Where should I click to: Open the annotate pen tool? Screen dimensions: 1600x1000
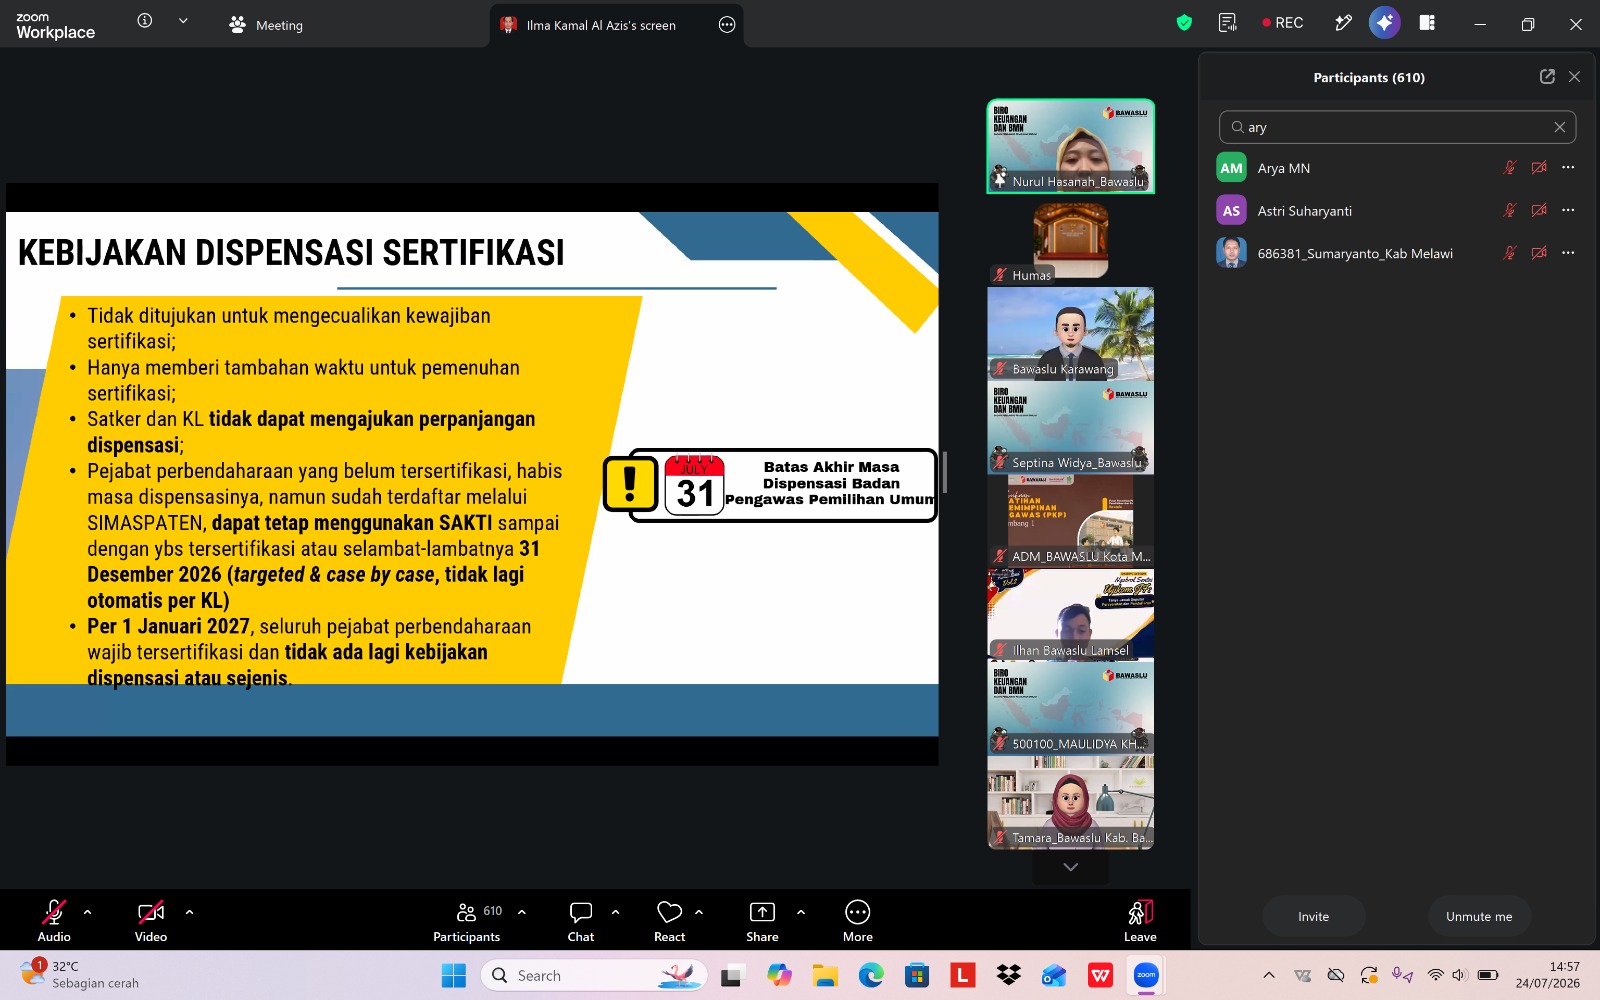click(1343, 23)
